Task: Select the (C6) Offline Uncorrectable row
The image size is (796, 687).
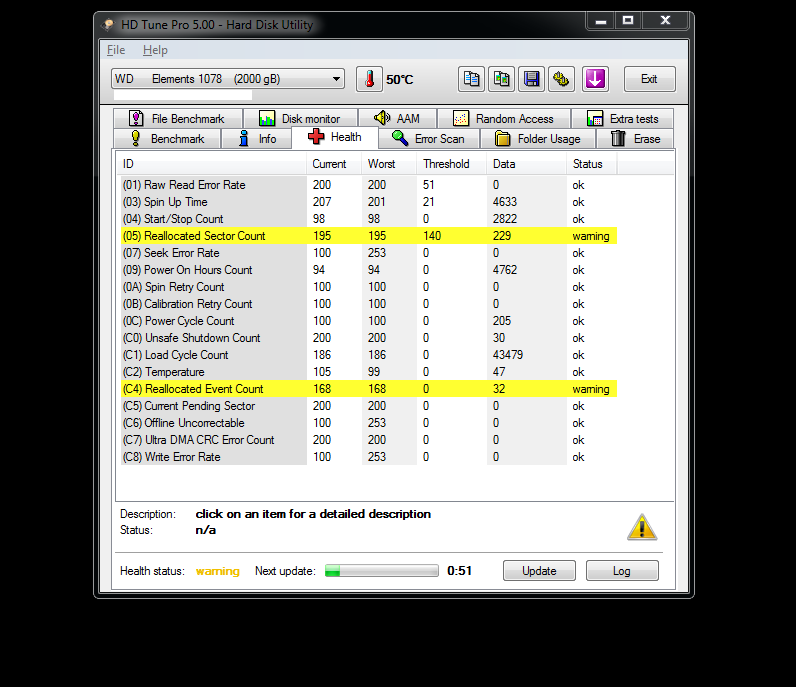Action: (x=369, y=423)
